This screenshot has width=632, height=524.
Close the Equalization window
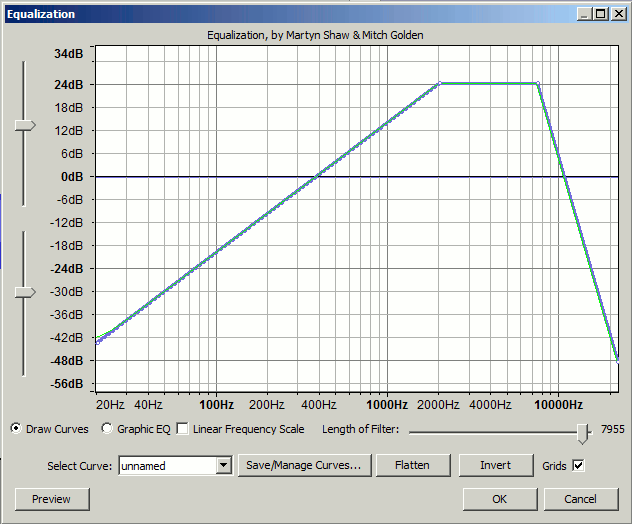click(619, 14)
